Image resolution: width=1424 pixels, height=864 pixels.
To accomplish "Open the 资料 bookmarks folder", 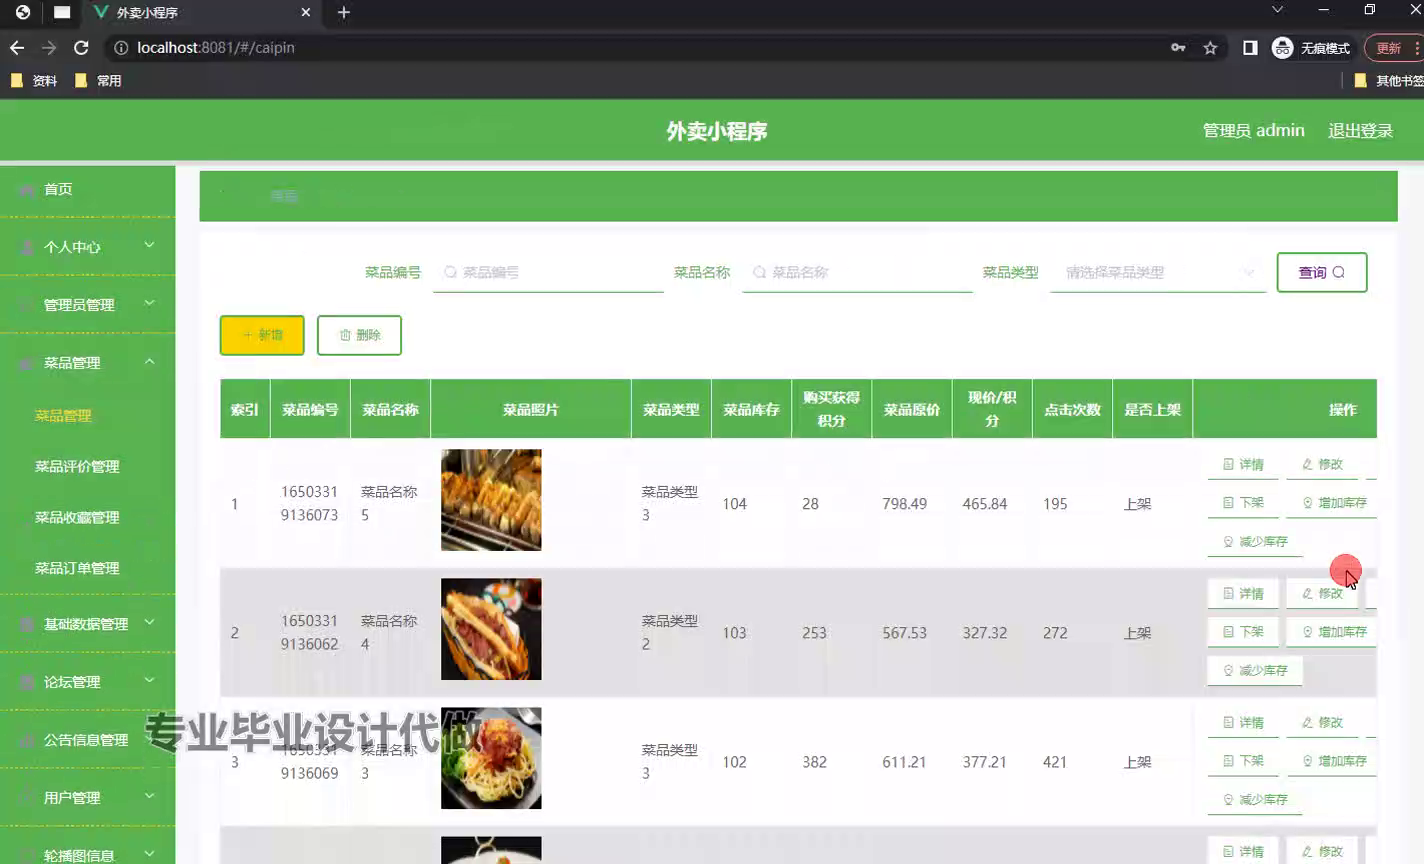I will pyautogui.click(x=34, y=81).
